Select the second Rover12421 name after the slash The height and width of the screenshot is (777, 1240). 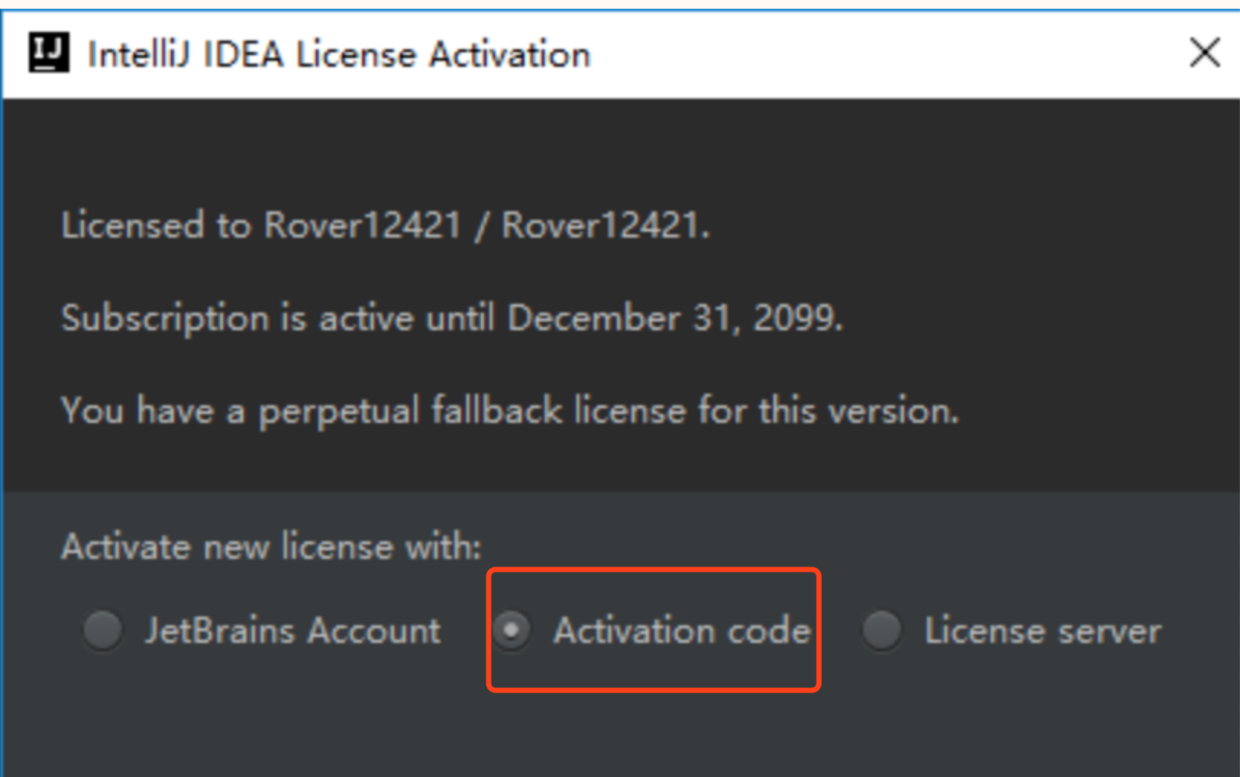pyautogui.click(x=600, y=225)
